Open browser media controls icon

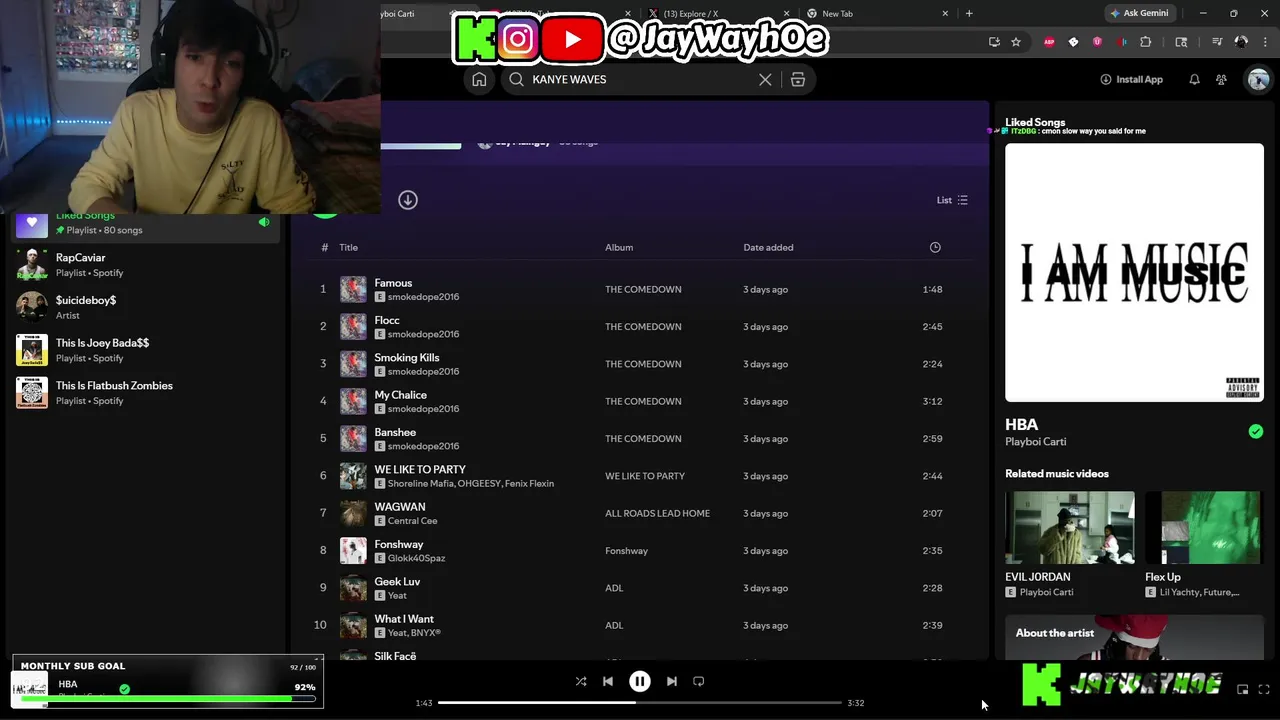[1217, 42]
